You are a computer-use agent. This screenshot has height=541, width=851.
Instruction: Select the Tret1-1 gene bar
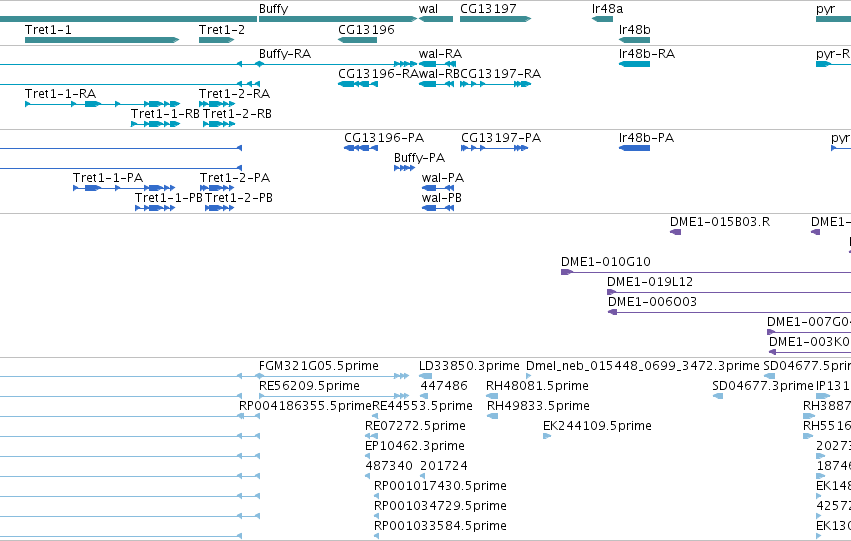[x=102, y=40]
